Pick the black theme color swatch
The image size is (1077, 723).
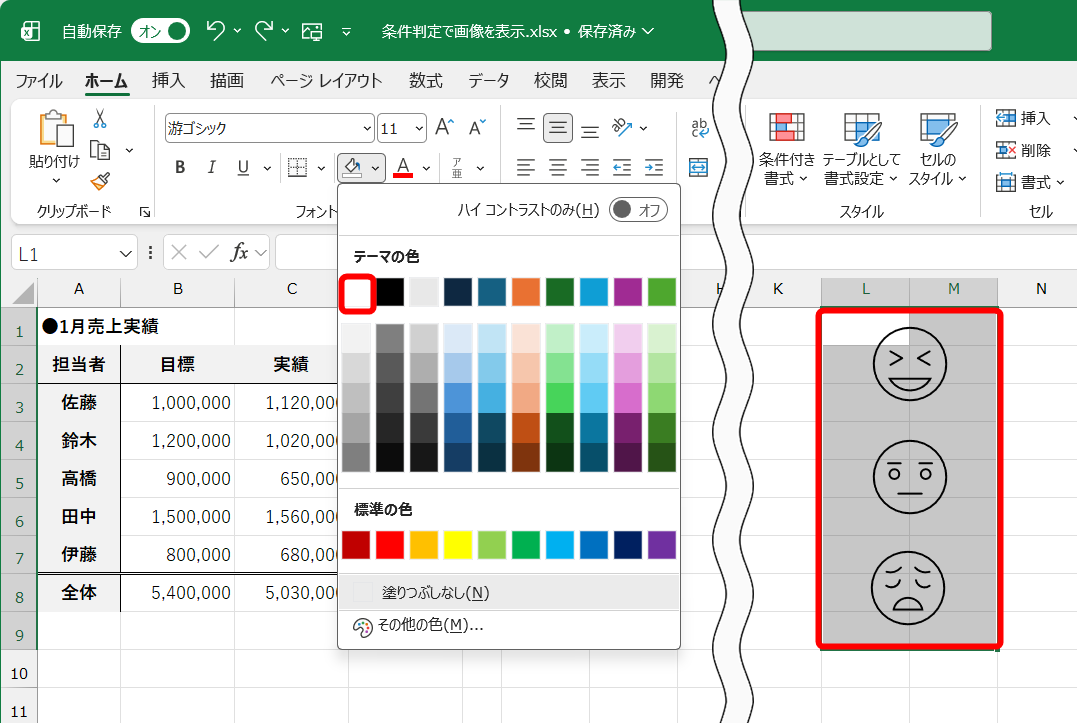390,292
